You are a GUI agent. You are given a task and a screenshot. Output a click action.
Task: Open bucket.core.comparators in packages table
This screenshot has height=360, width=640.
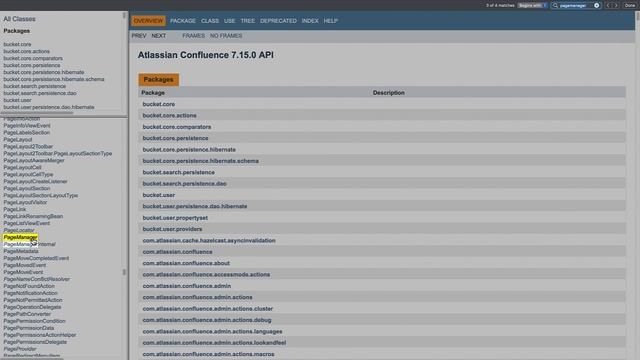(x=177, y=127)
